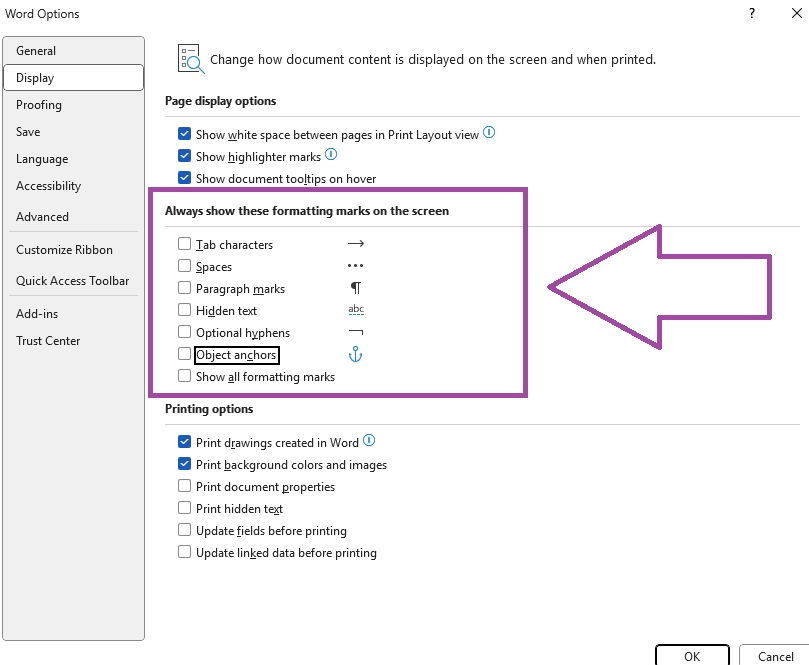Check Update linked data before printing
The height and width of the screenshot is (665, 809).
click(184, 552)
